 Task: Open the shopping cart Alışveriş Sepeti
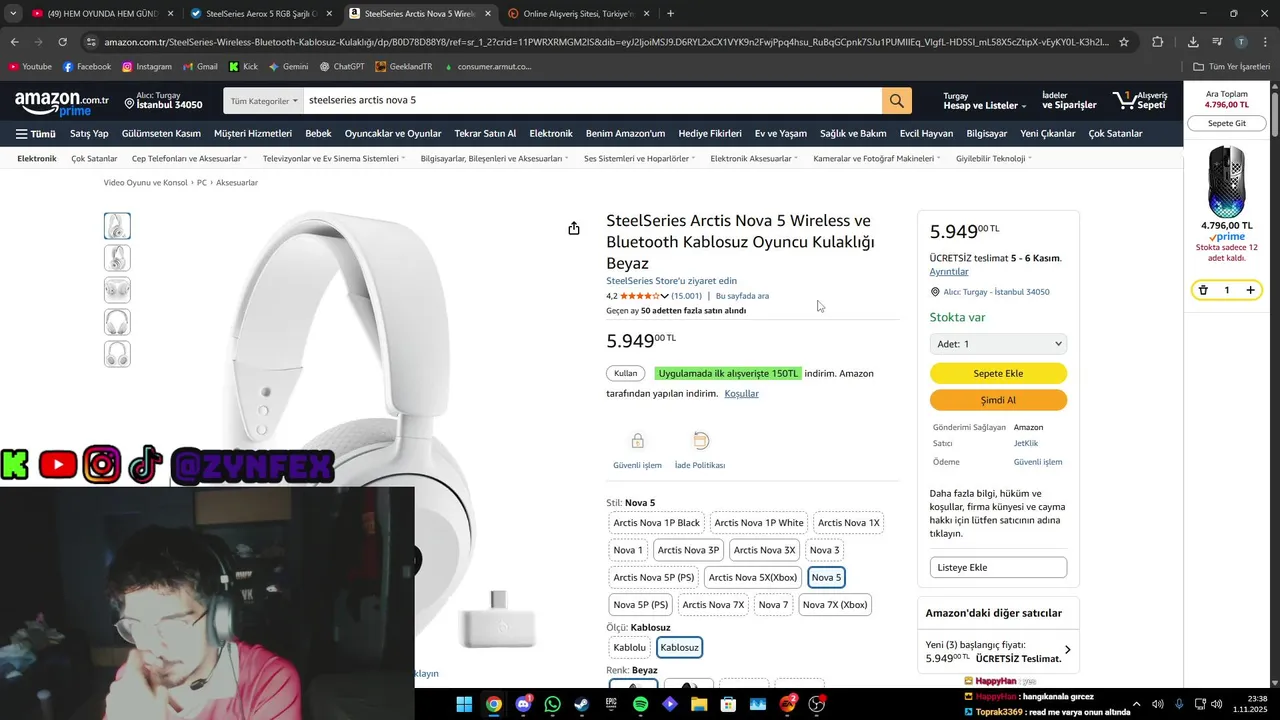pyautogui.click(x=1140, y=101)
